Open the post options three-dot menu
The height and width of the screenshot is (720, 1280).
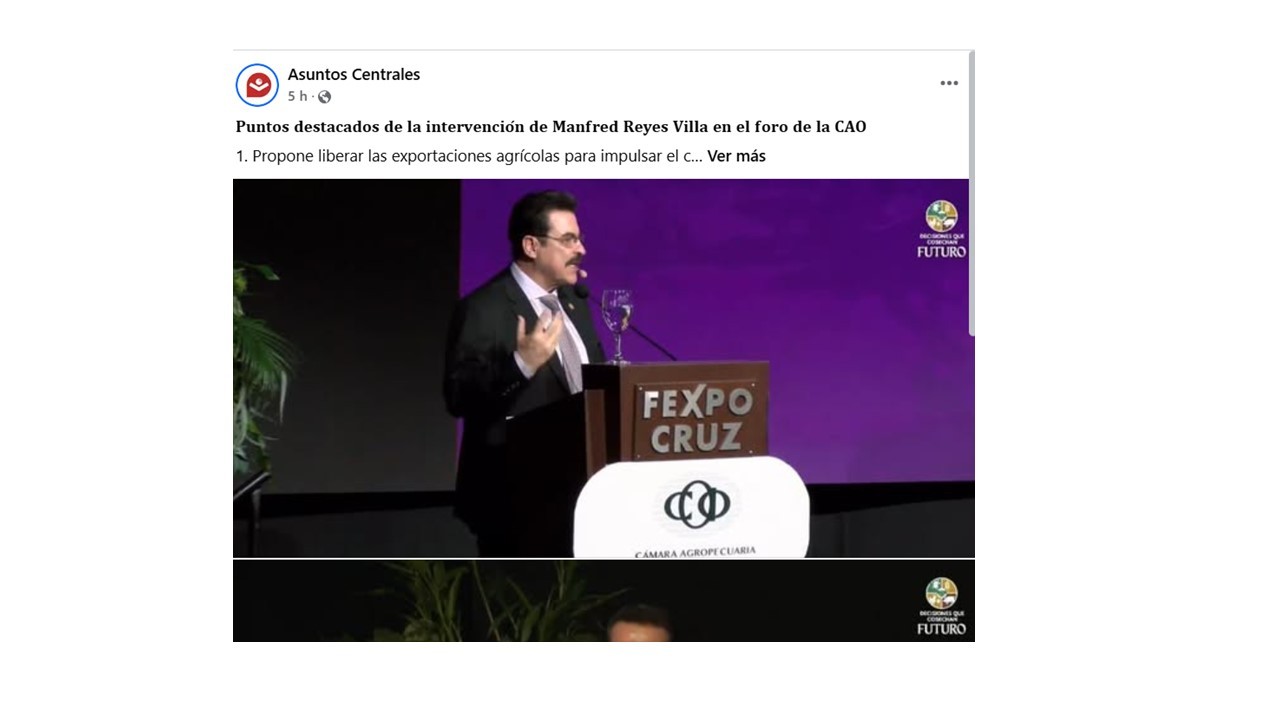(x=949, y=83)
